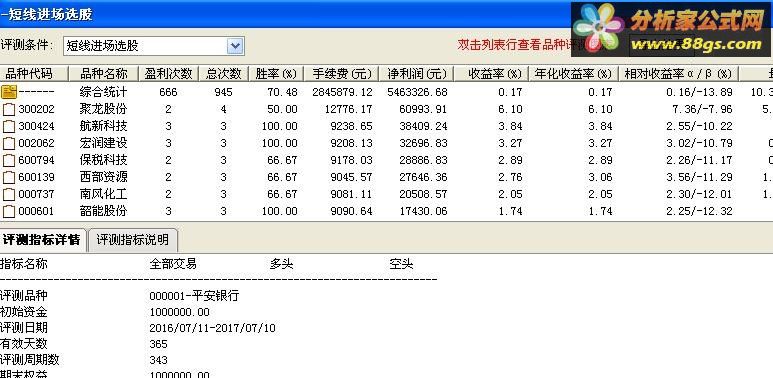The height and width of the screenshot is (378, 773).
Task: Select the 聚龙股份 stock name cell
Action: 104,109
